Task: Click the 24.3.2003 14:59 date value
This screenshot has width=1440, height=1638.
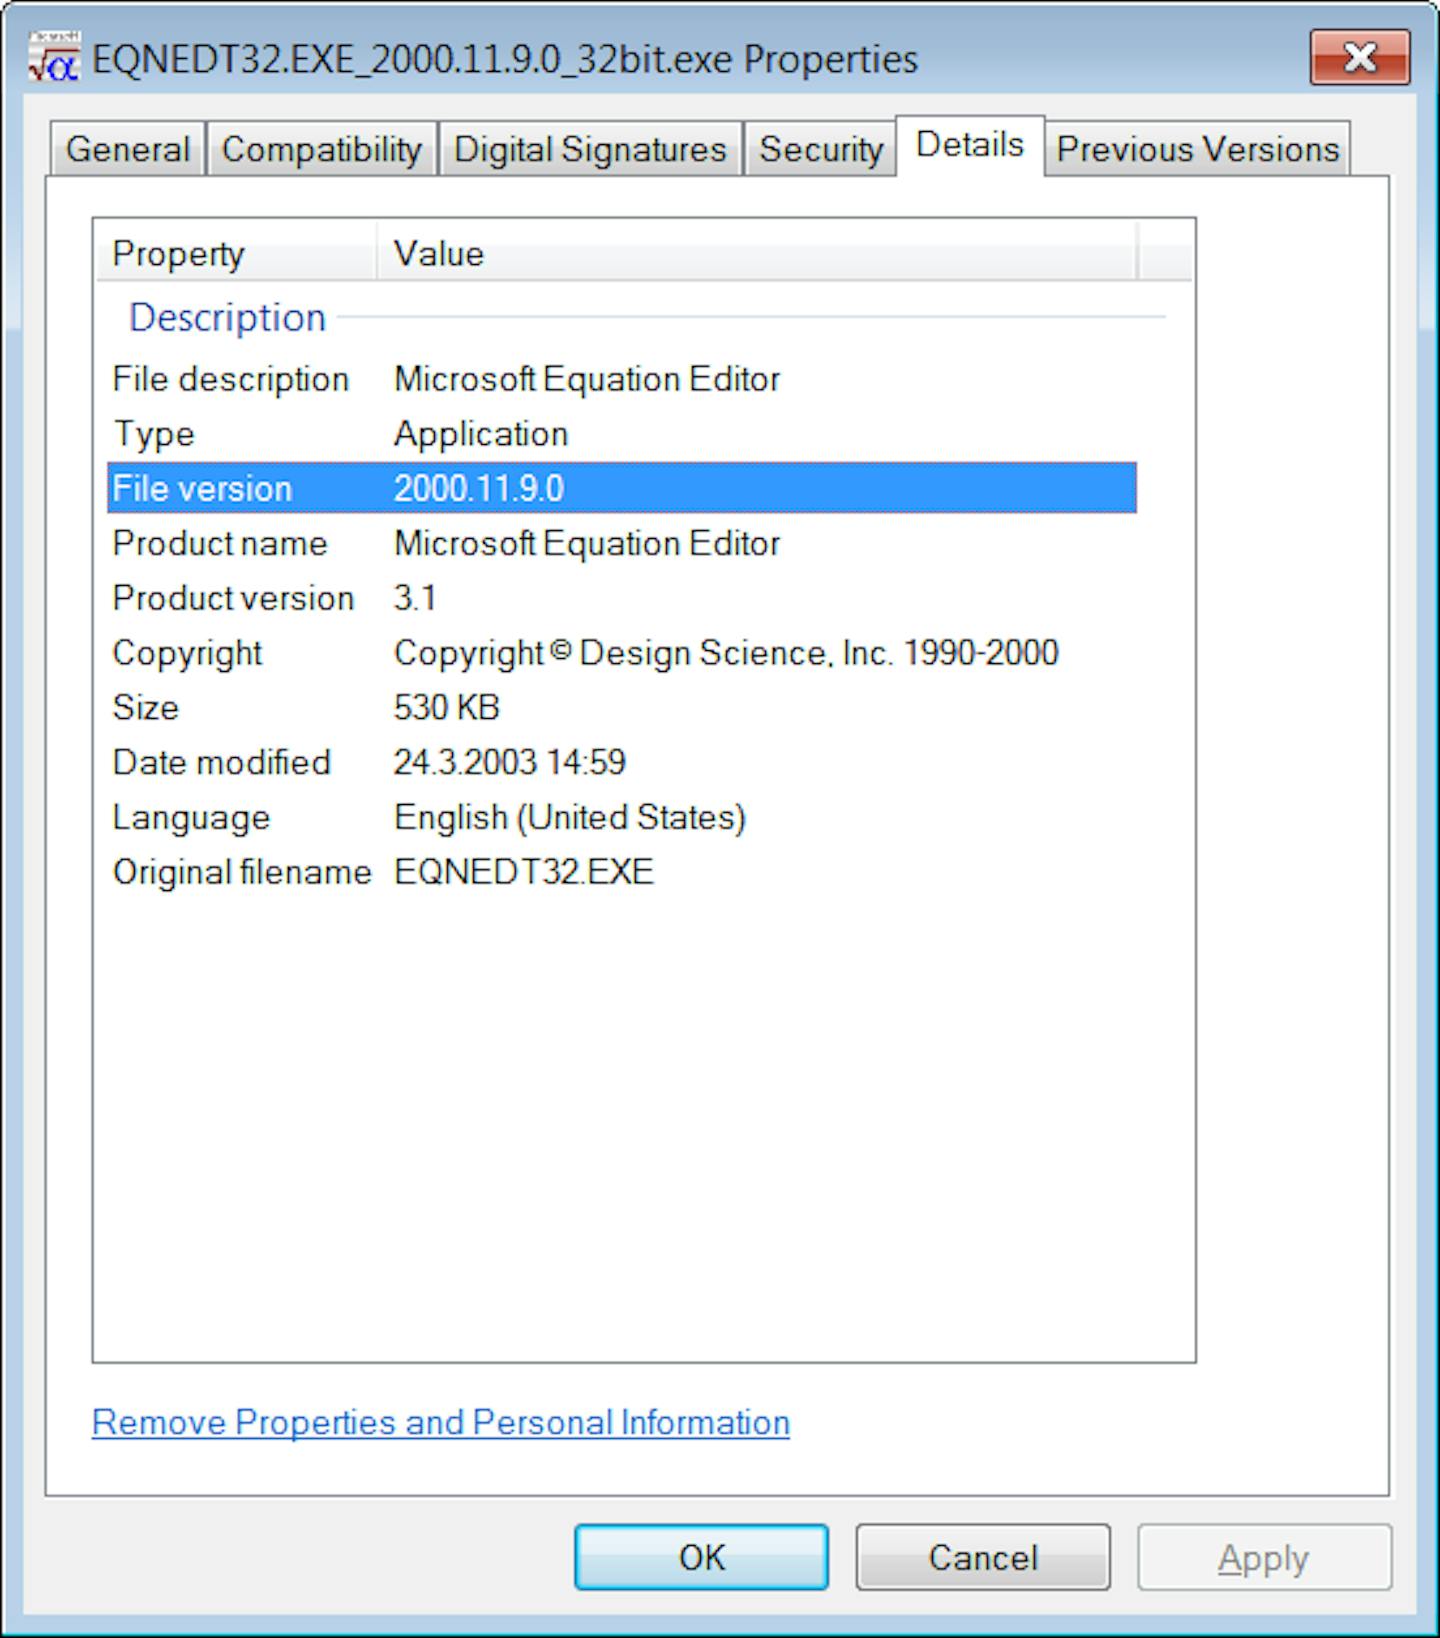Action: (x=510, y=762)
